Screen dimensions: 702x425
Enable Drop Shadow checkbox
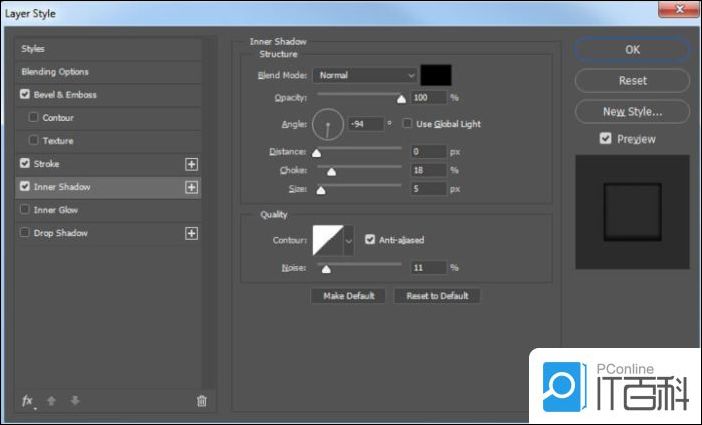(x=25, y=232)
